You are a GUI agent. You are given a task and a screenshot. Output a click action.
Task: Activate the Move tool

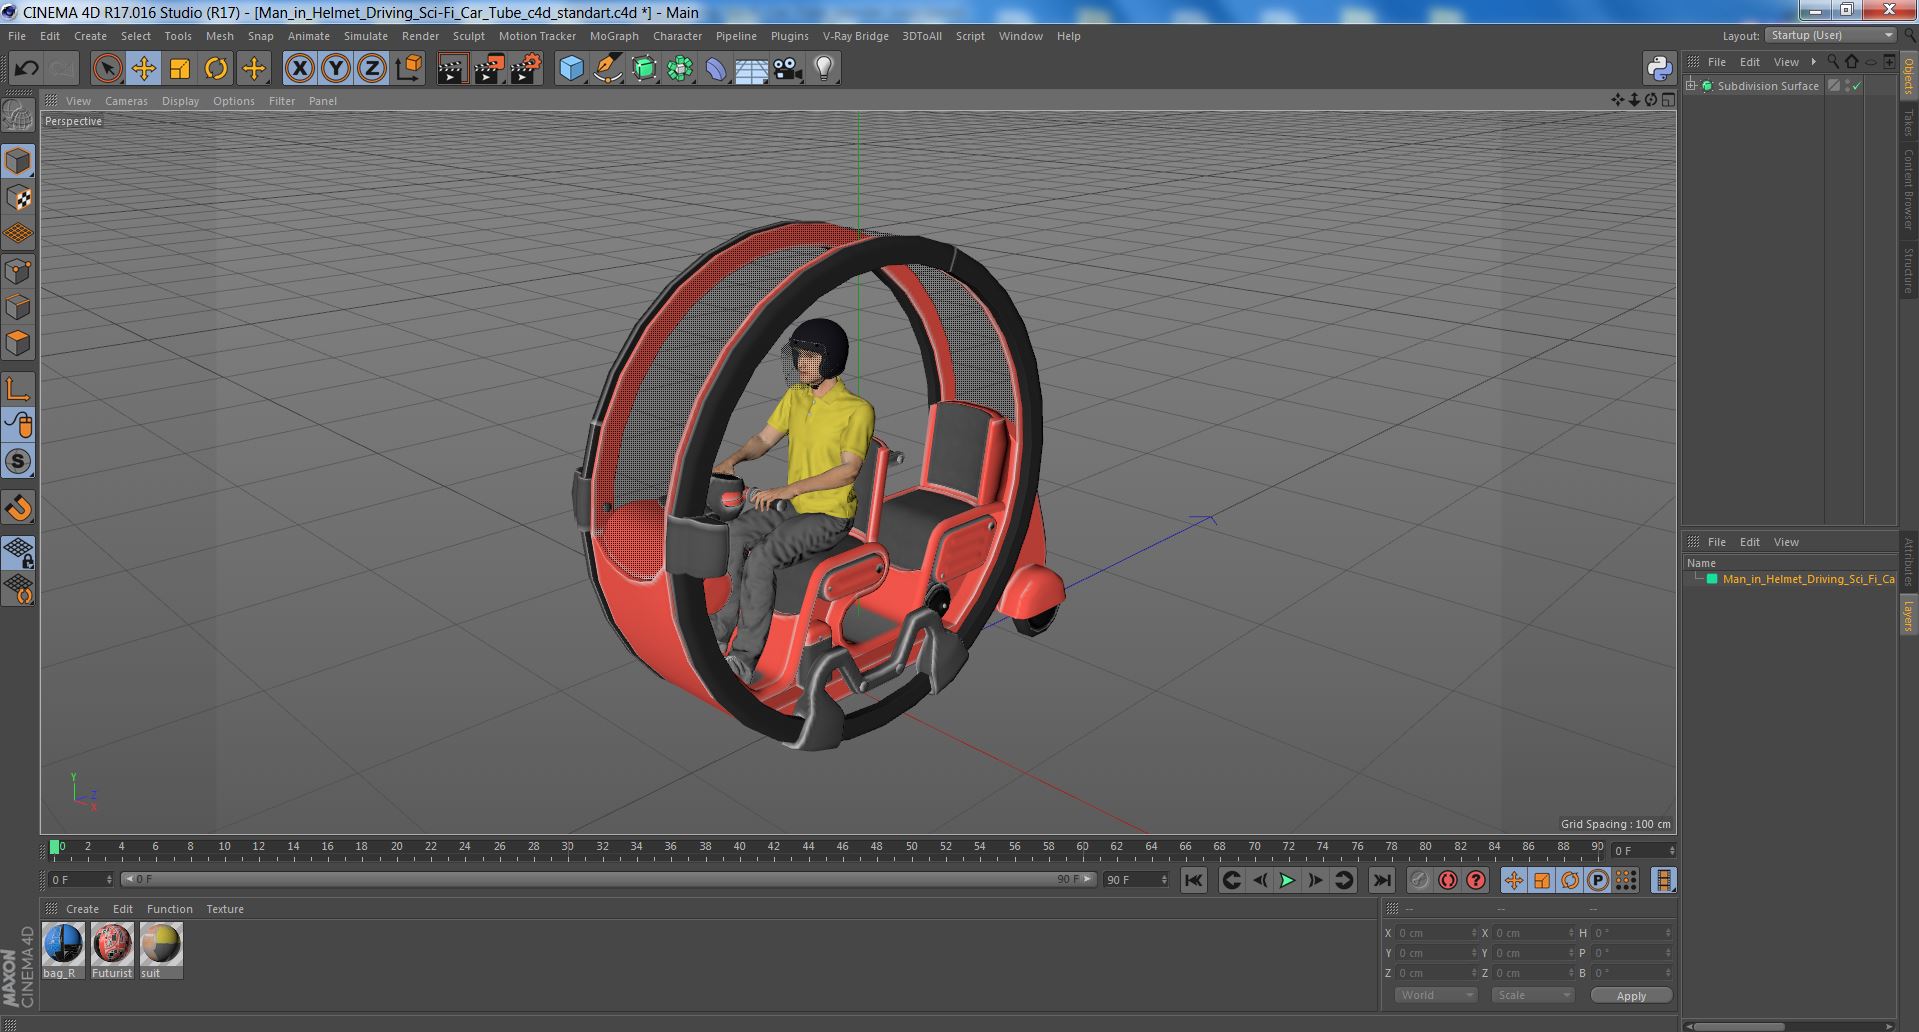click(144, 69)
